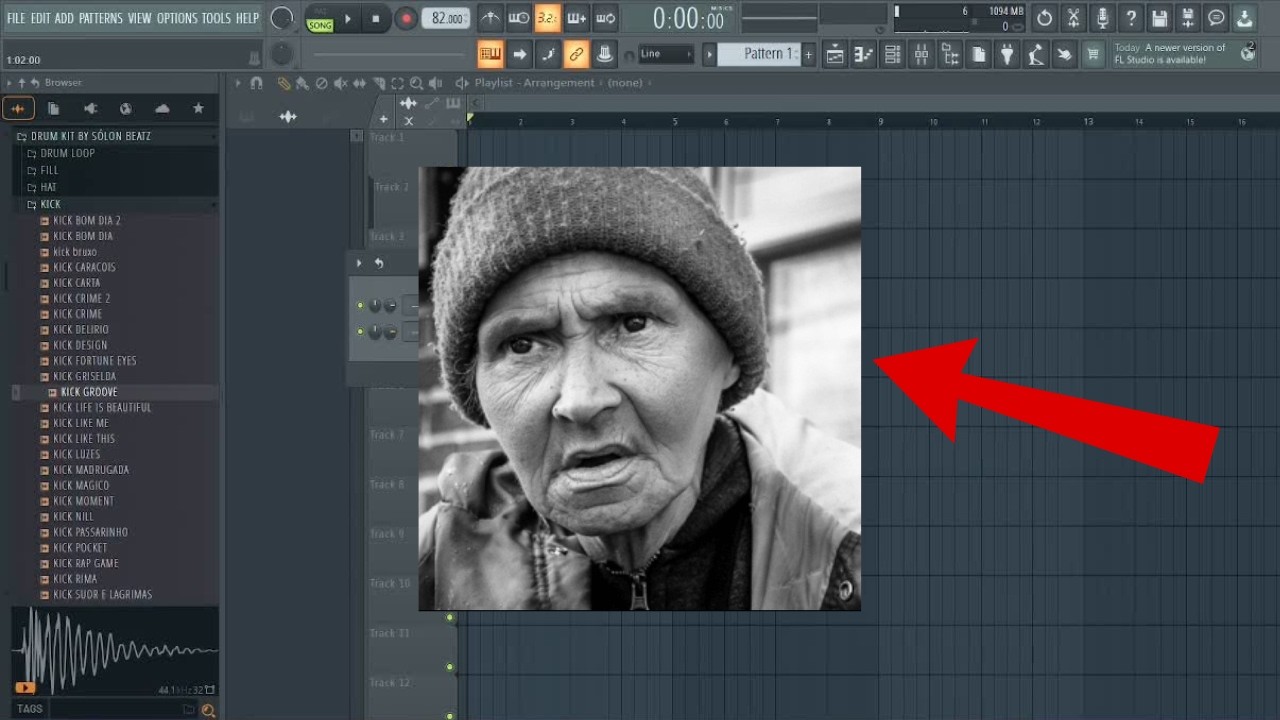1280x720 pixels.
Task: Click the floppy disk save icon
Action: (x=1159, y=18)
